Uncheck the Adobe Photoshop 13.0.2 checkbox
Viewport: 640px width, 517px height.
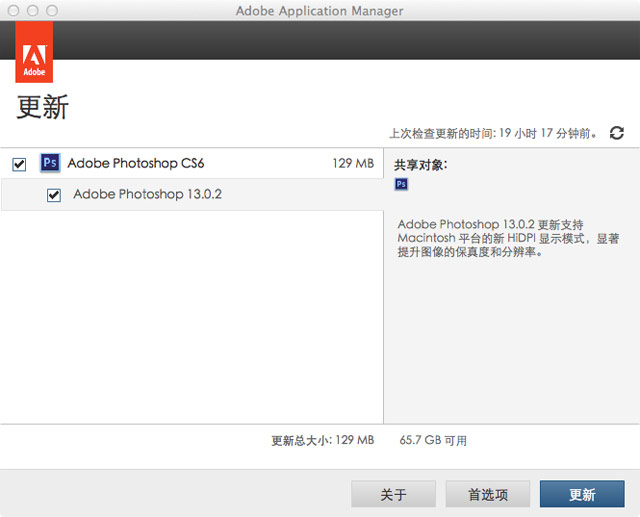point(54,195)
